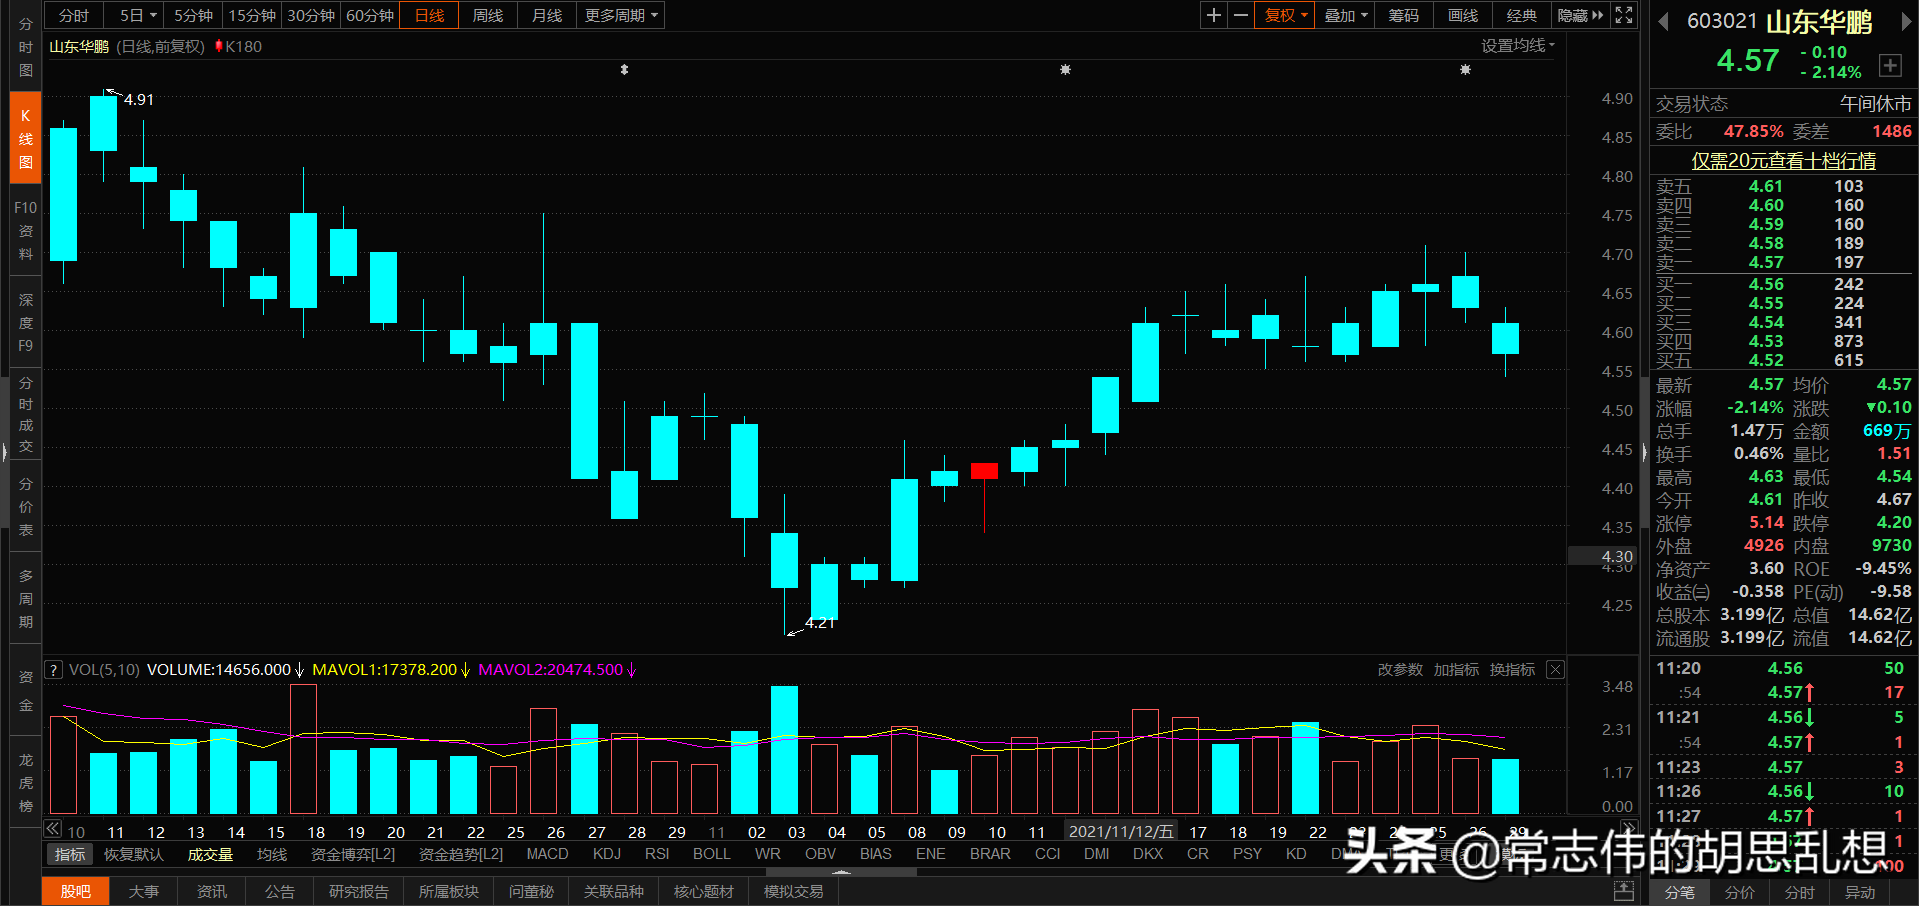Click the right arrow to view next stock
The image size is (1919, 906).
[1906, 22]
